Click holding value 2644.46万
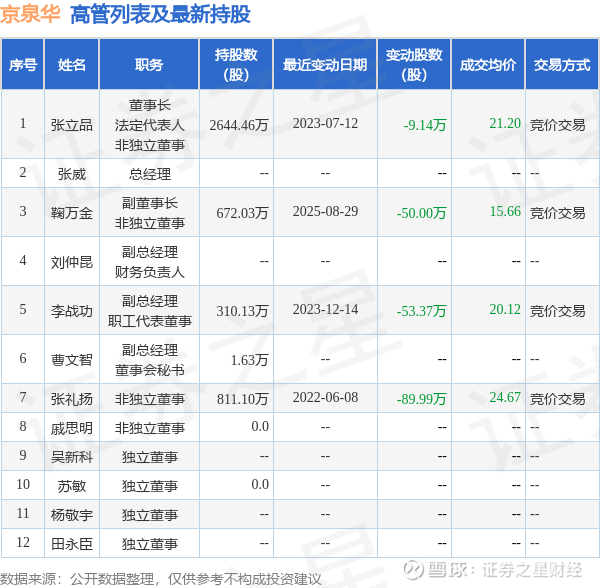The width and height of the screenshot is (600, 588). (239, 125)
